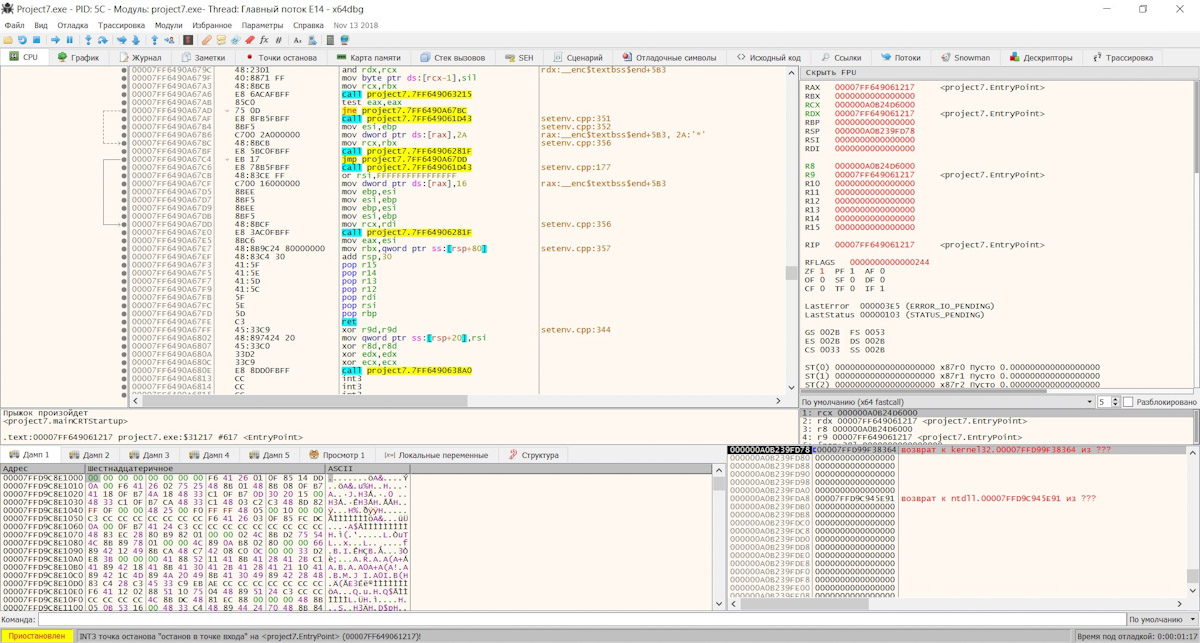Image resolution: width=1200 pixels, height=643 pixels.
Task: Step over using the toolbar icon
Action: click(x=102, y=40)
